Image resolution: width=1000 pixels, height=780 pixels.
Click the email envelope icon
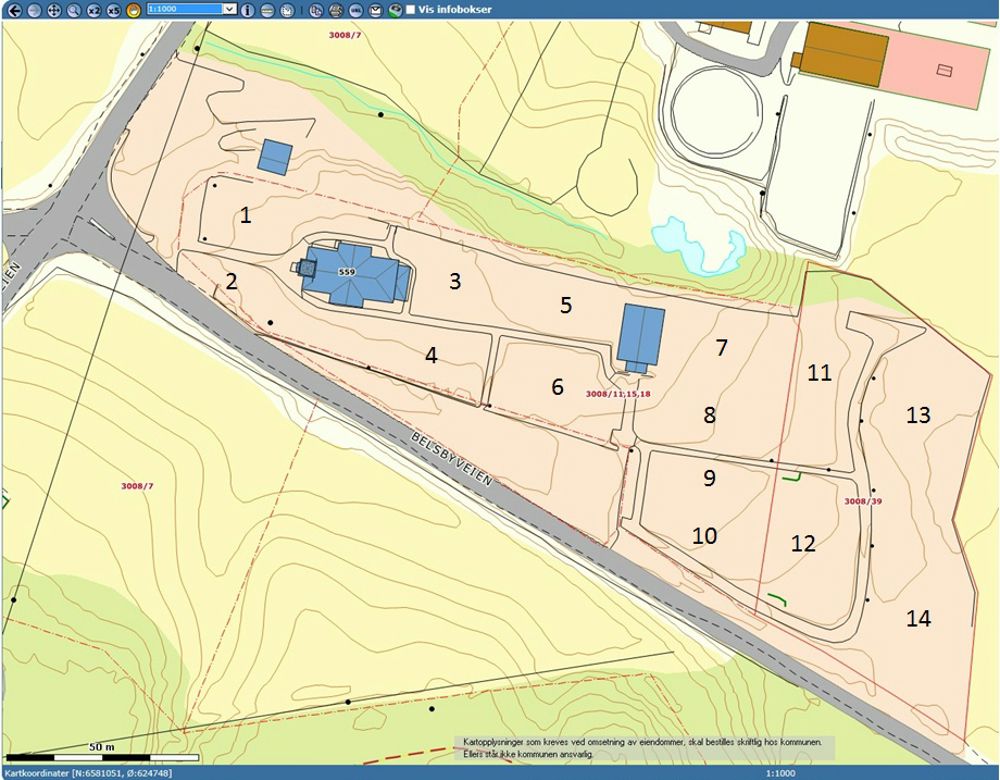point(375,10)
